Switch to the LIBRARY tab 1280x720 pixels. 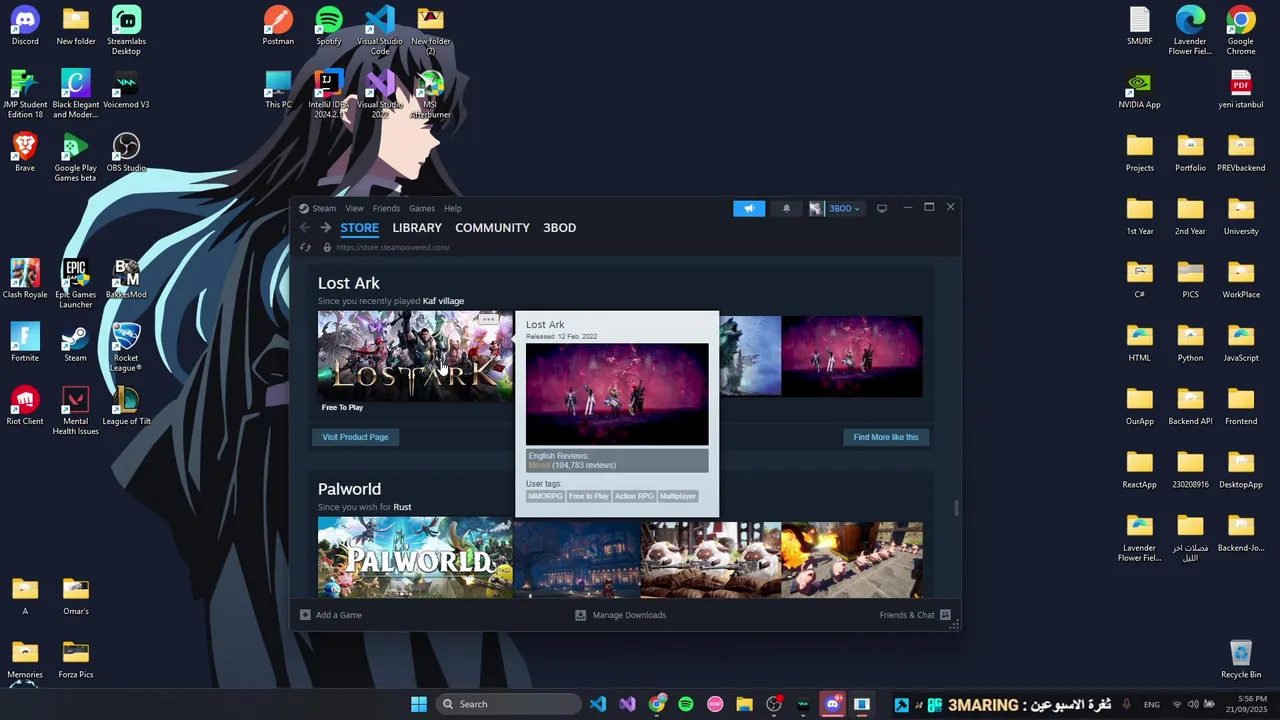[417, 228]
